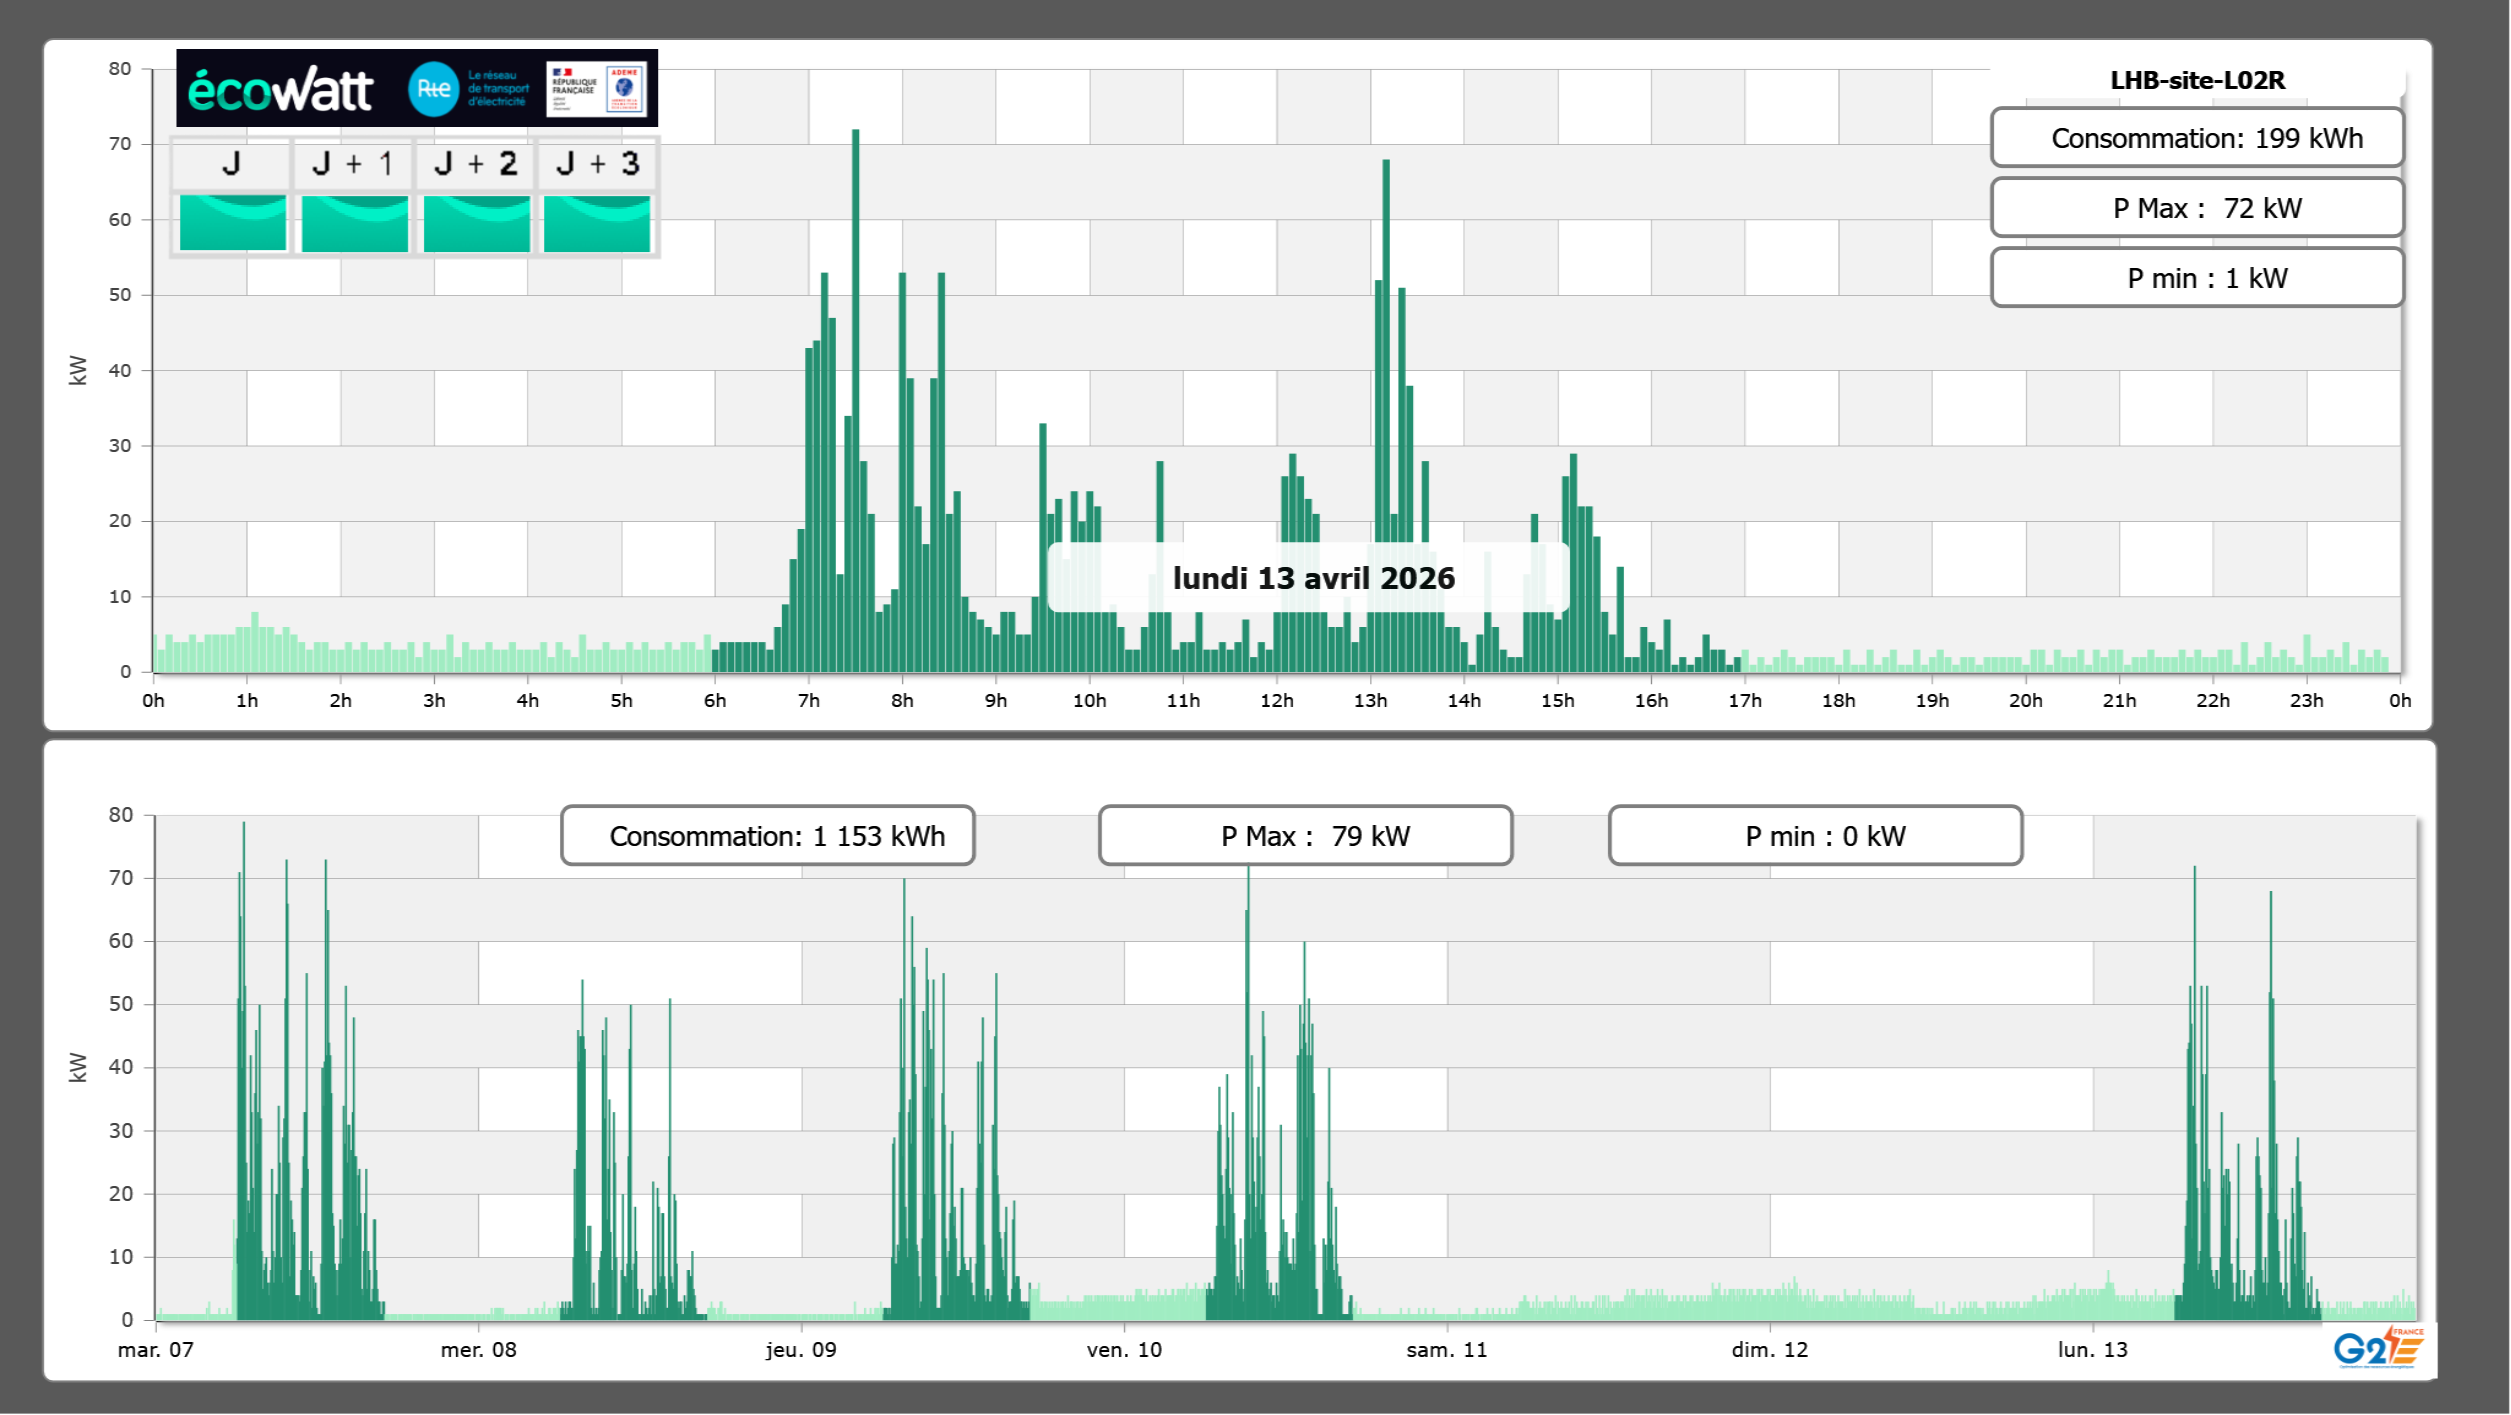Click the LHB-site-L02R site title
The height and width of the screenshot is (1415, 2511).
pyautogui.click(x=2196, y=80)
